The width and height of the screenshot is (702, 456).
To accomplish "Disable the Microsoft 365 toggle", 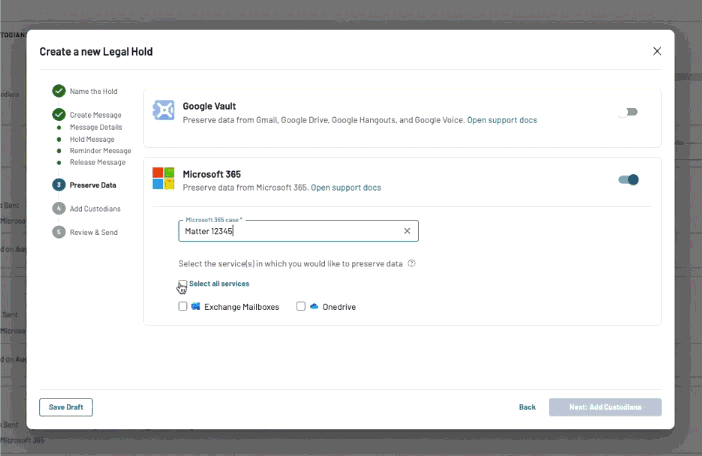I will (x=628, y=180).
